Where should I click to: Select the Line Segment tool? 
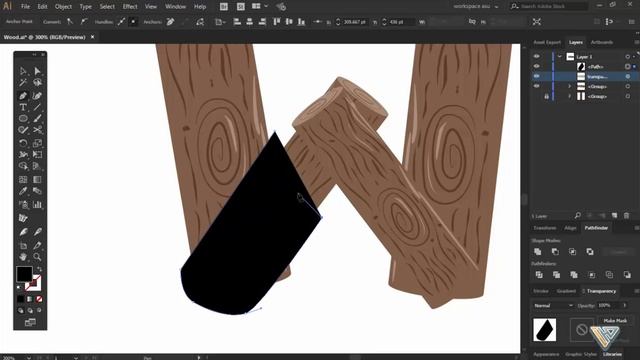point(37,107)
